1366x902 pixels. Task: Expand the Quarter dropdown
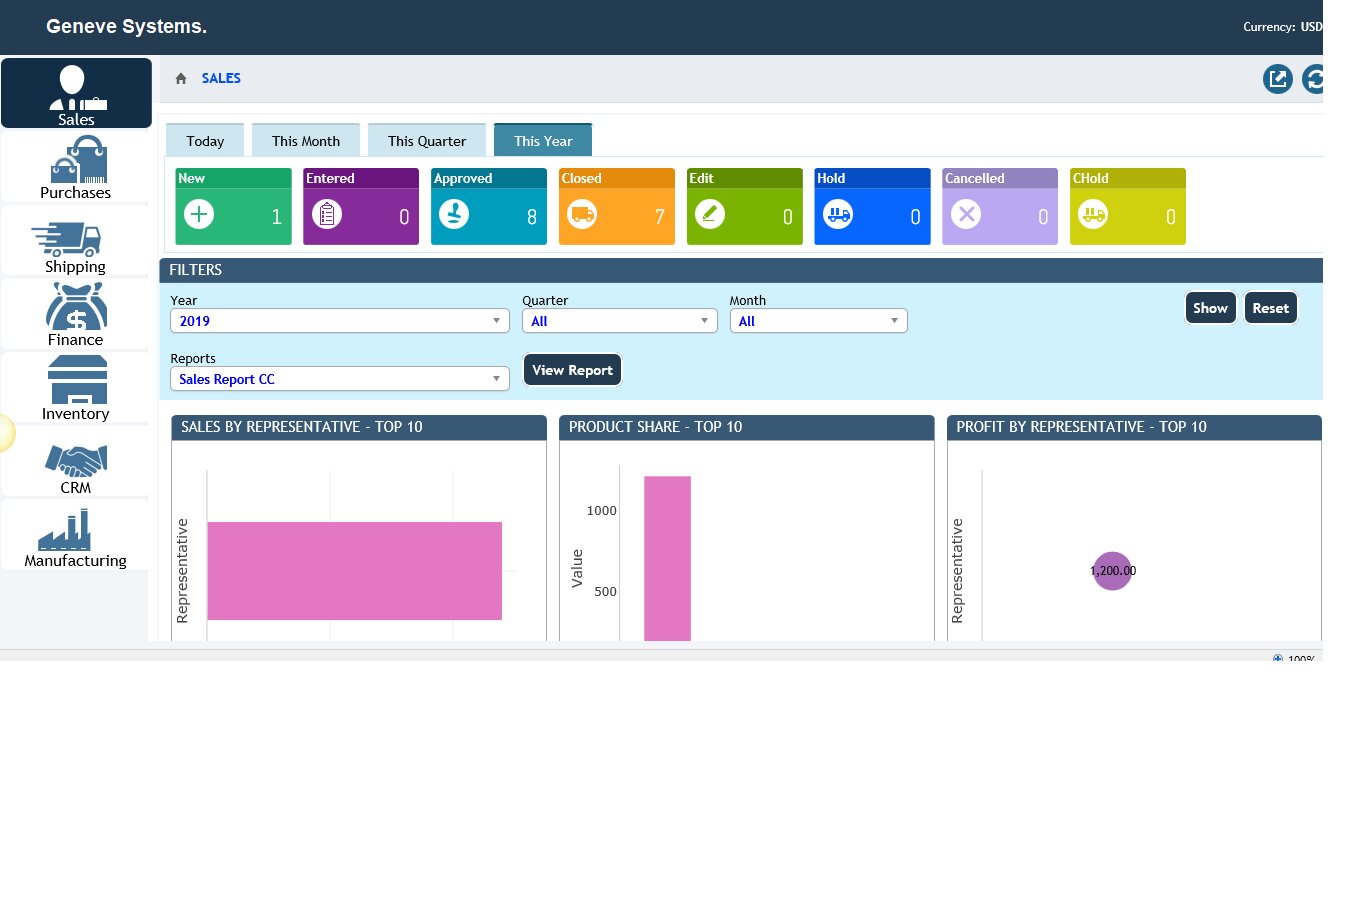click(x=619, y=321)
